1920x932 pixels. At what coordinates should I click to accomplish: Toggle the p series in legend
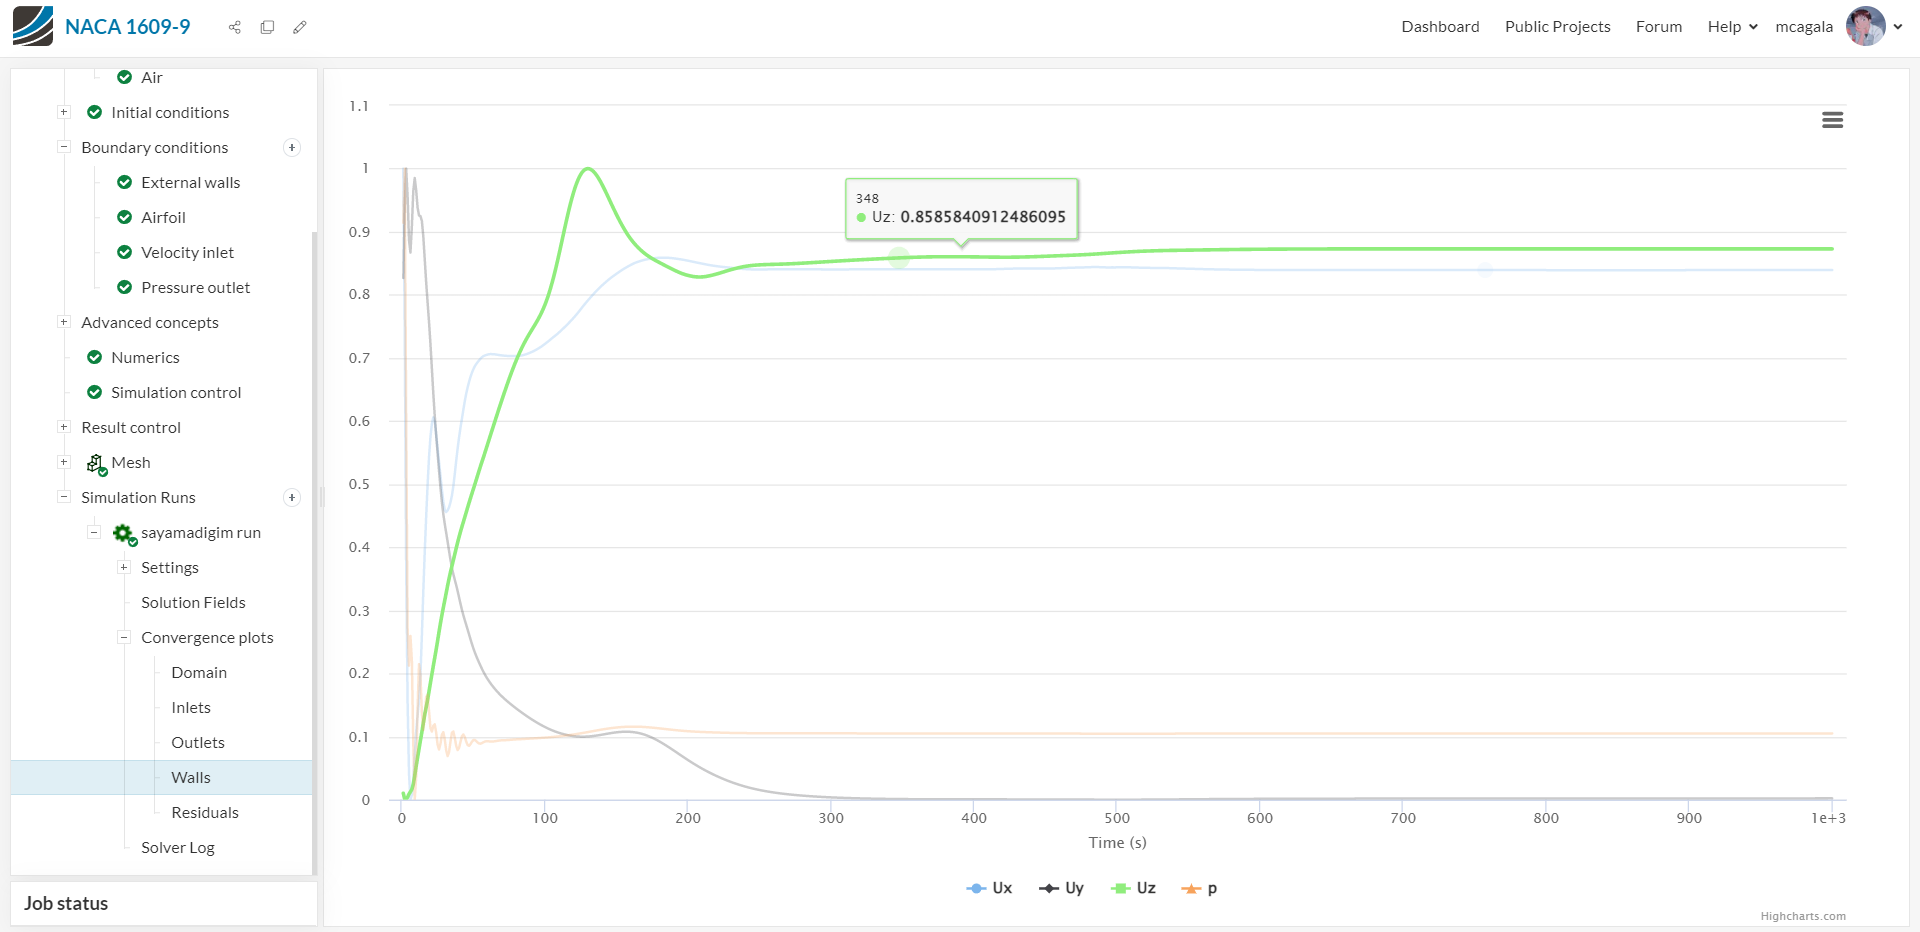(x=1200, y=888)
